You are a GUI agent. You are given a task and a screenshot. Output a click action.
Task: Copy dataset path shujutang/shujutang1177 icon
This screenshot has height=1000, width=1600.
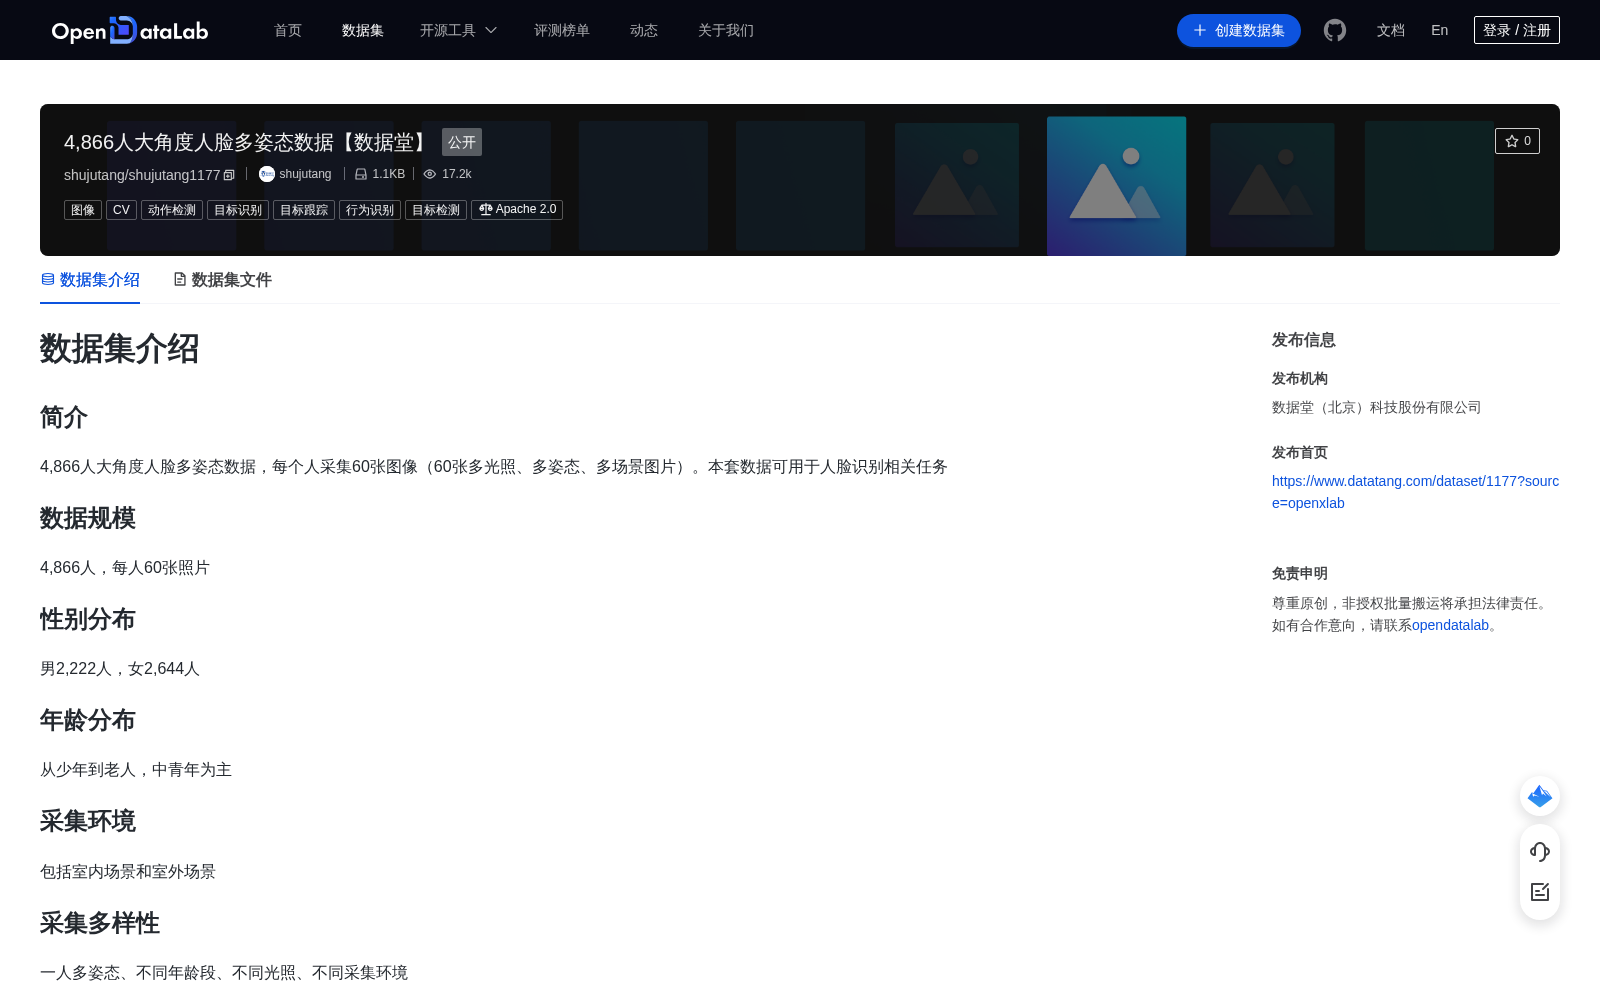click(x=229, y=175)
